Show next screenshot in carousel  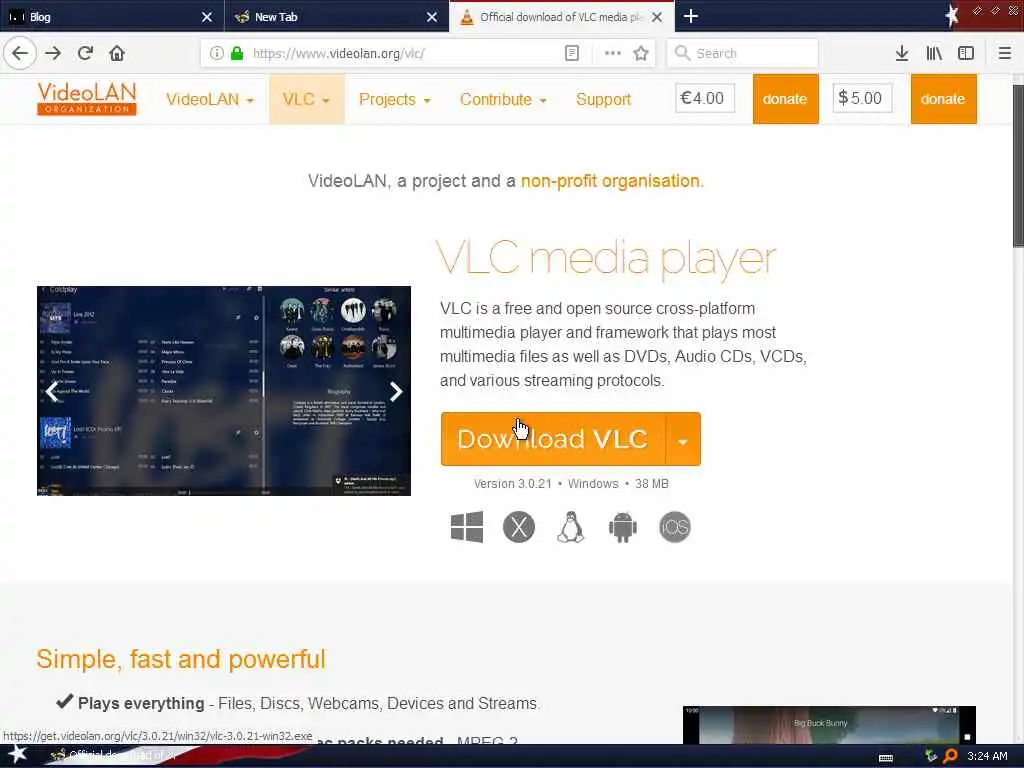coord(396,391)
